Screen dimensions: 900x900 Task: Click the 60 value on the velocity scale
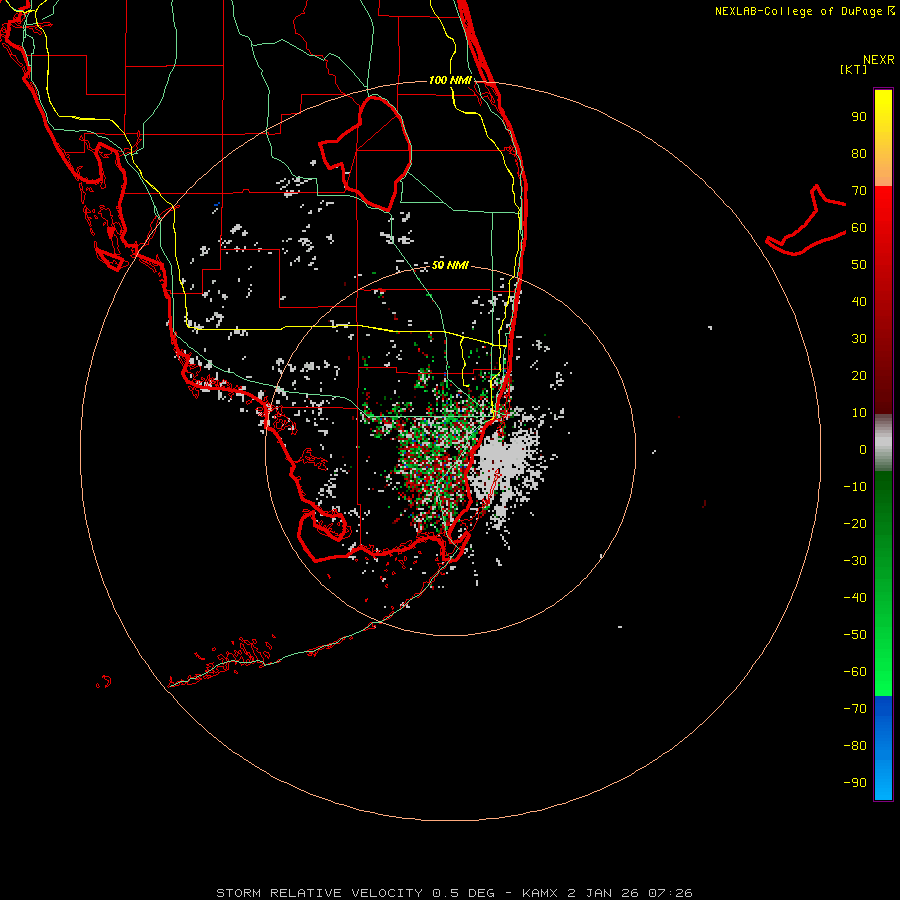859,228
